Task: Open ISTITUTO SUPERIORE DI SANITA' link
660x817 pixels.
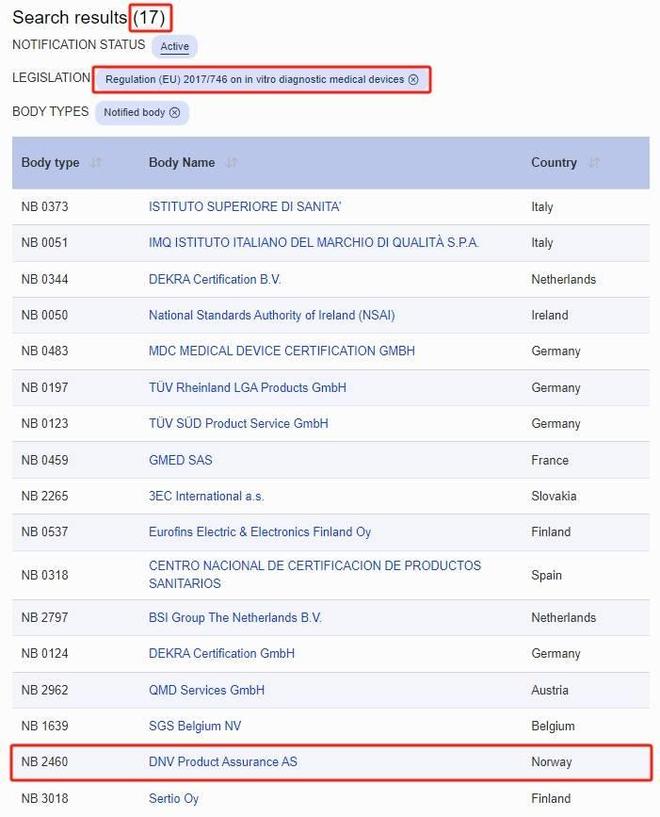Action: coord(245,207)
